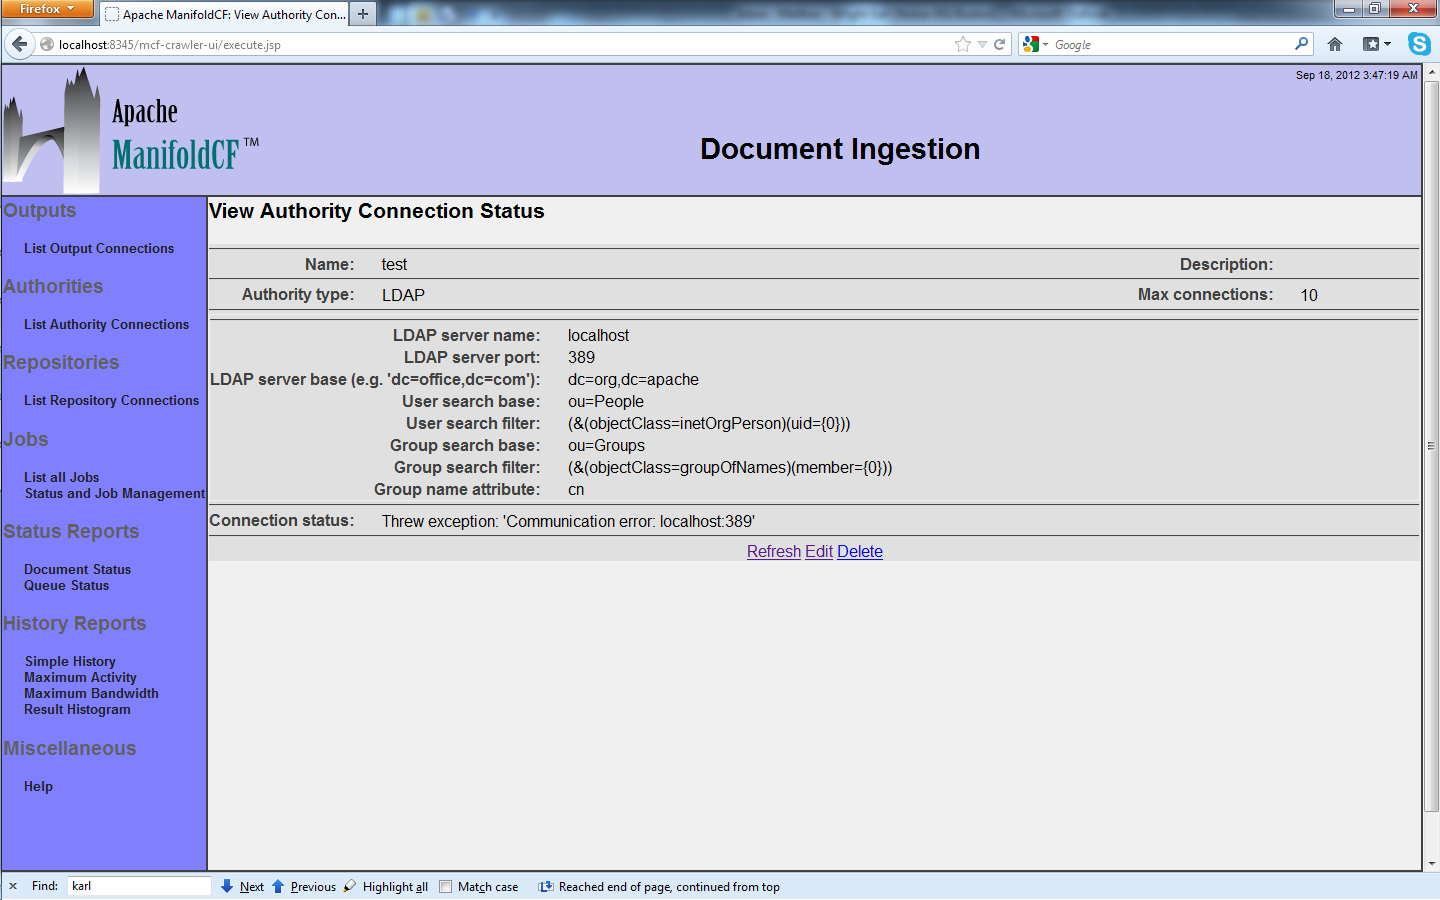Close the find bar with X icon

pos(13,886)
